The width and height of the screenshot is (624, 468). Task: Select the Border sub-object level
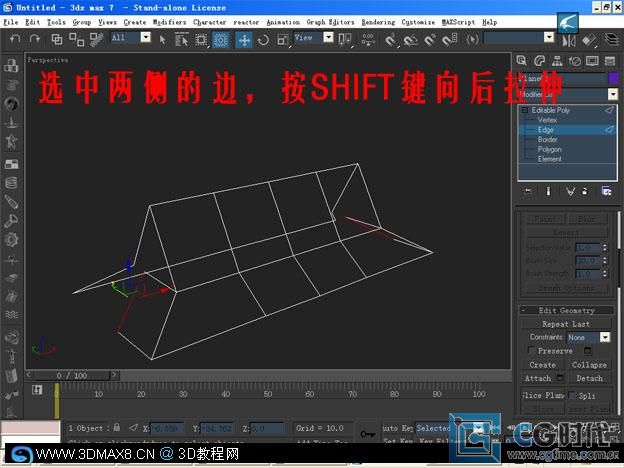(548, 139)
